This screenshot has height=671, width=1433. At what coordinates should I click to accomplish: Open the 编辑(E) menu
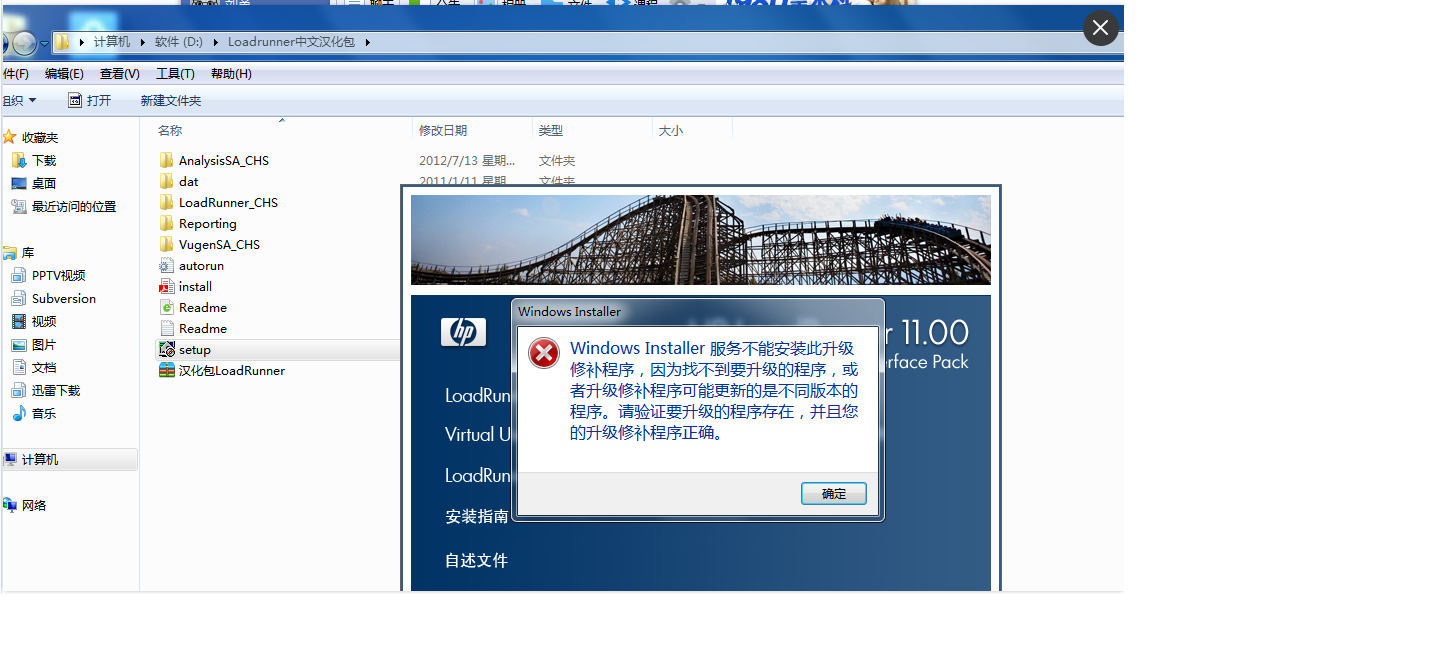tap(64, 74)
